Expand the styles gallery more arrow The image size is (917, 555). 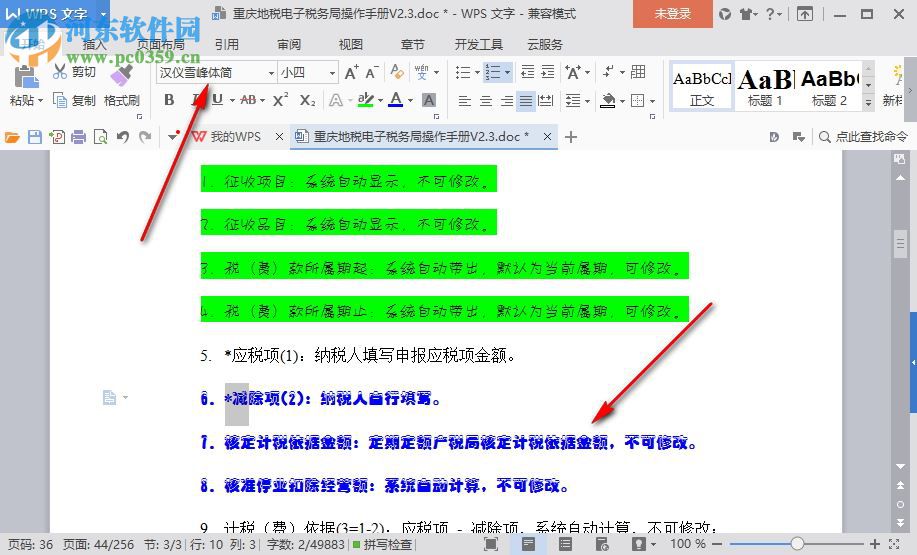(868, 102)
